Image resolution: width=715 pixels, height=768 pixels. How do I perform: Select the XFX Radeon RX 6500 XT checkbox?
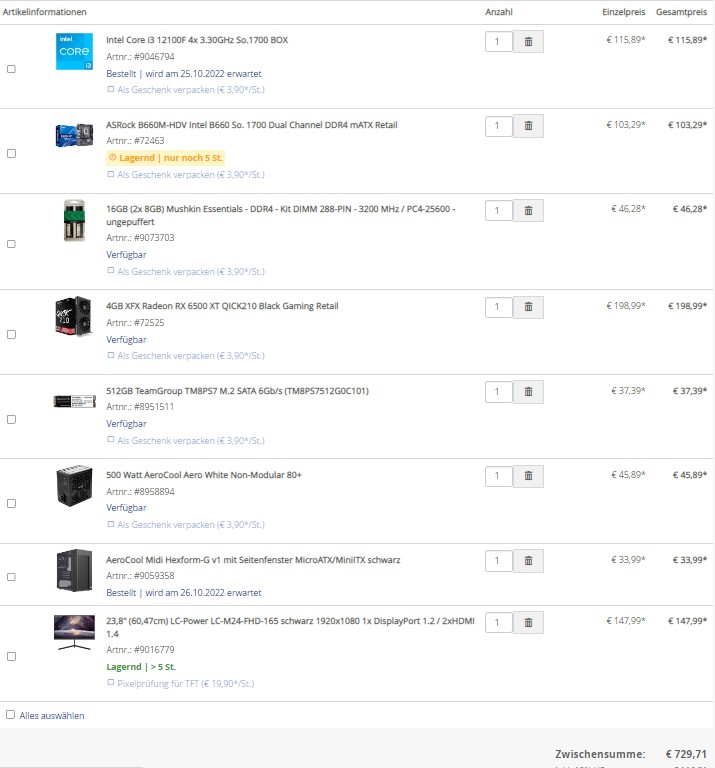pos(11,335)
